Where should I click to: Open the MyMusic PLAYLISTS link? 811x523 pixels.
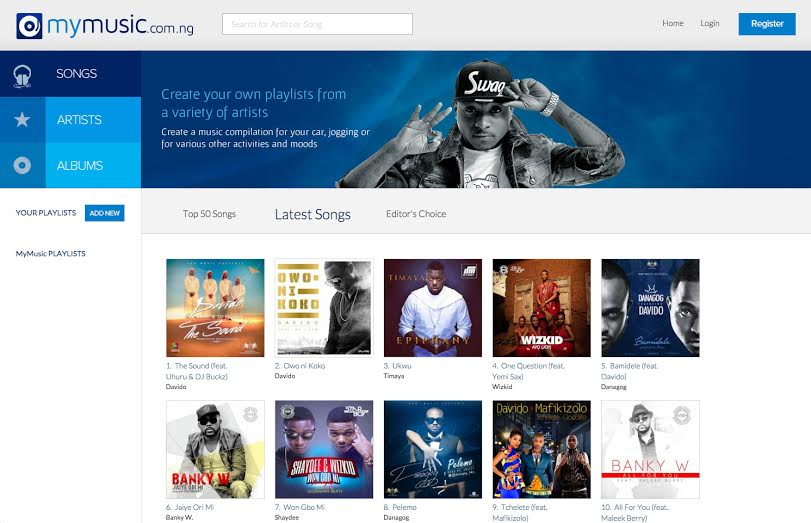(50, 254)
